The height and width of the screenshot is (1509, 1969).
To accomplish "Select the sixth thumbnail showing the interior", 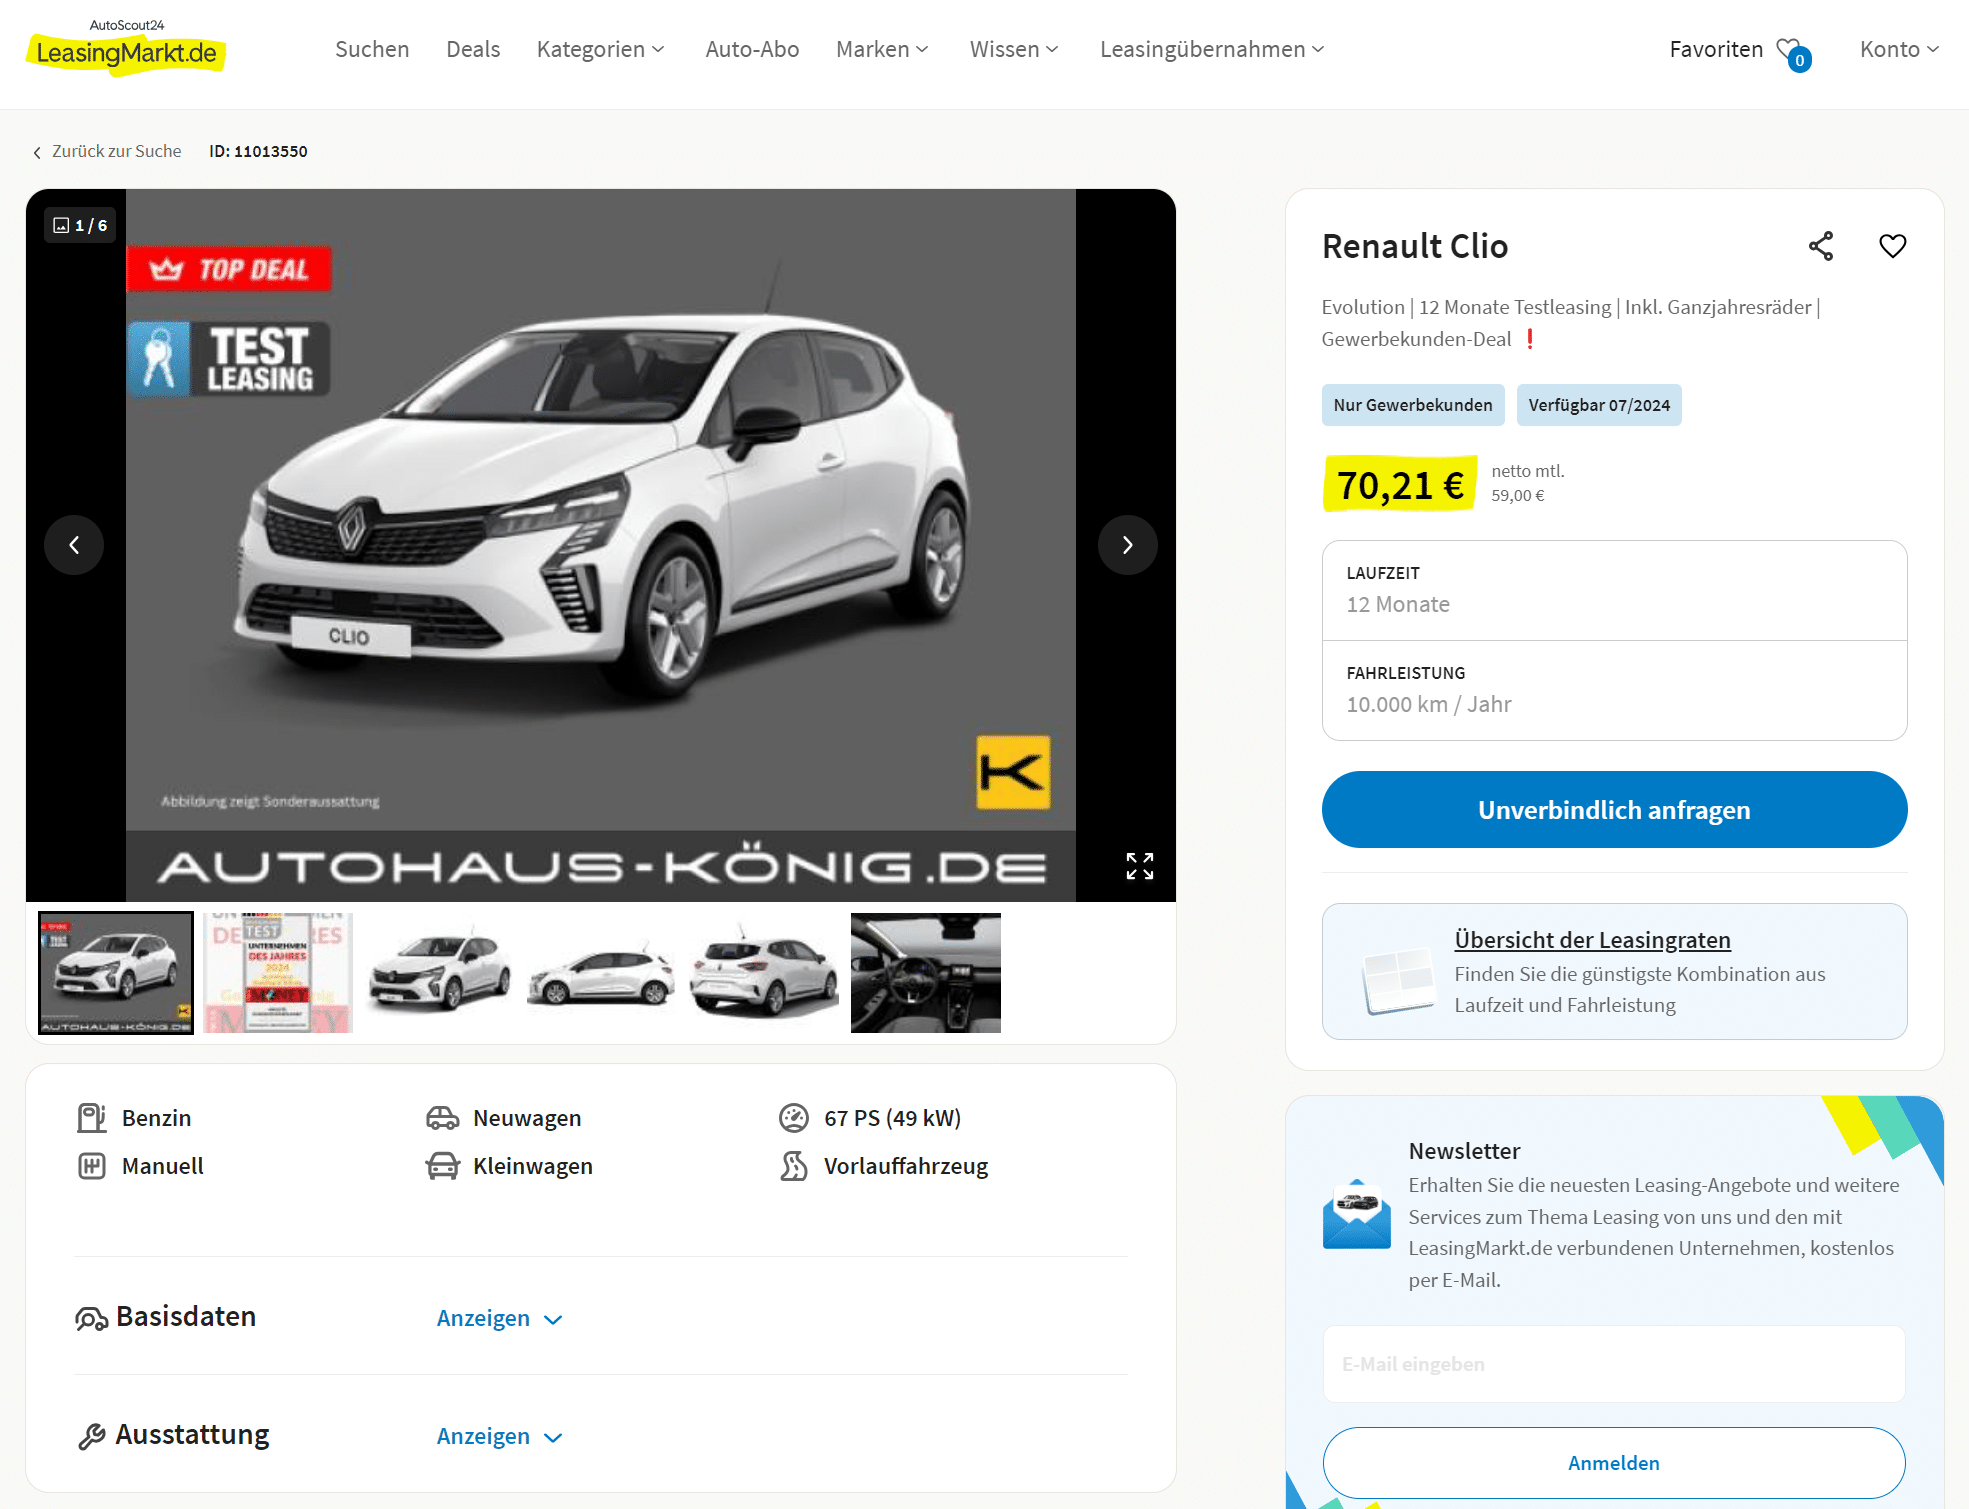I will point(926,973).
